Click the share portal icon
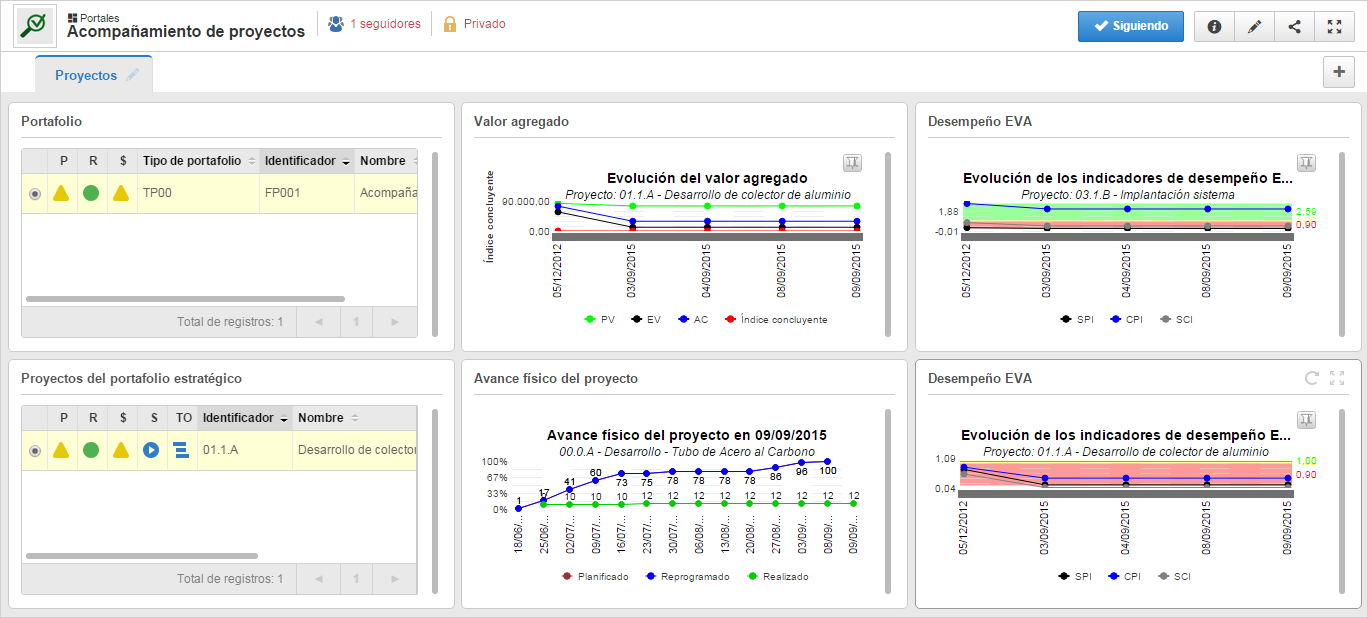1368x618 pixels. (x=1294, y=27)
